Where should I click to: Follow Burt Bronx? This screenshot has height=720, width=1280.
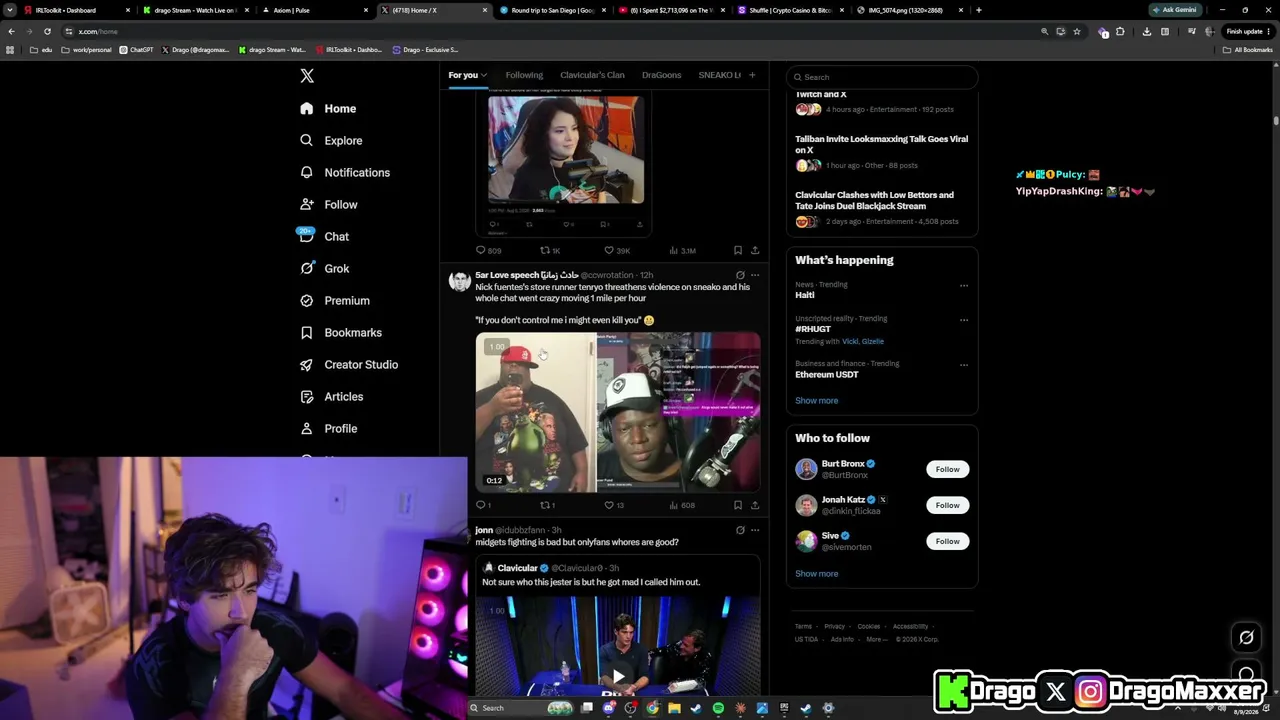(947, 469)
